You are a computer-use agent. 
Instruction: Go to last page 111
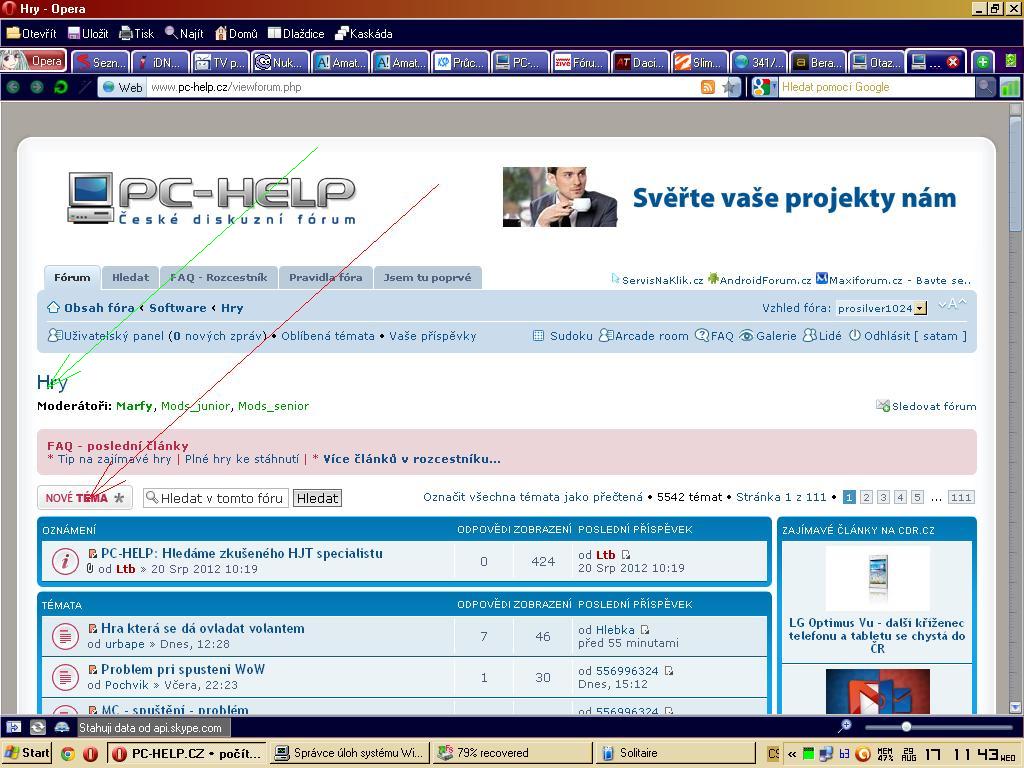961,497
